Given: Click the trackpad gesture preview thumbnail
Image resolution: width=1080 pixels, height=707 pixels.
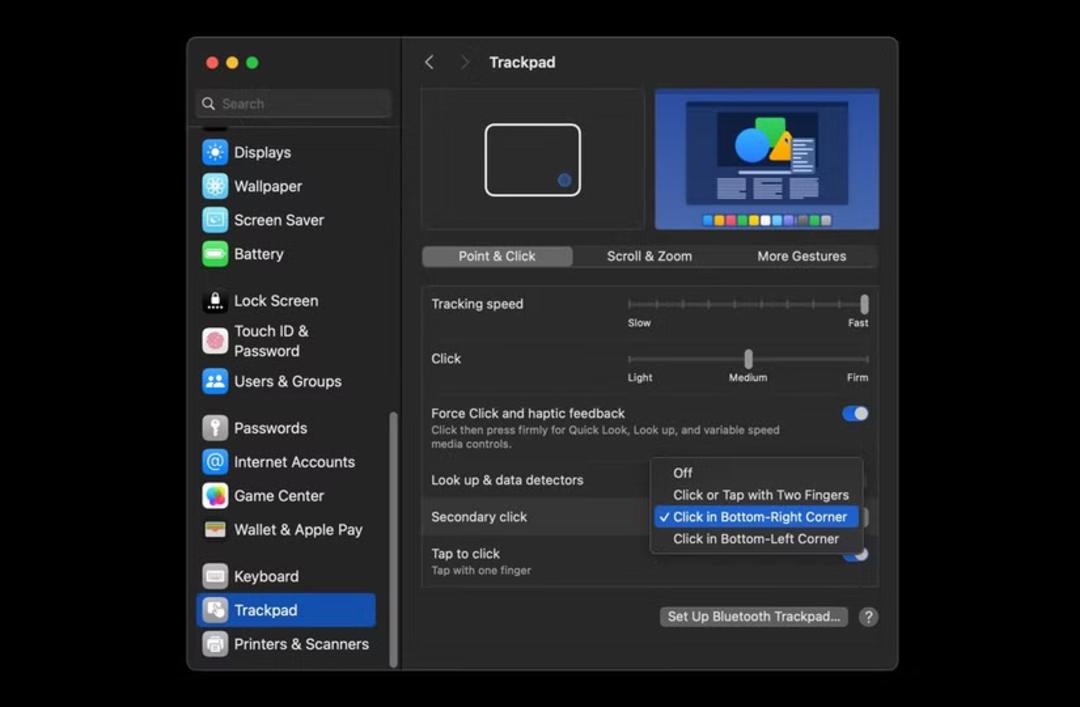Looking at the screenshot, I should (x=532, y=159).
